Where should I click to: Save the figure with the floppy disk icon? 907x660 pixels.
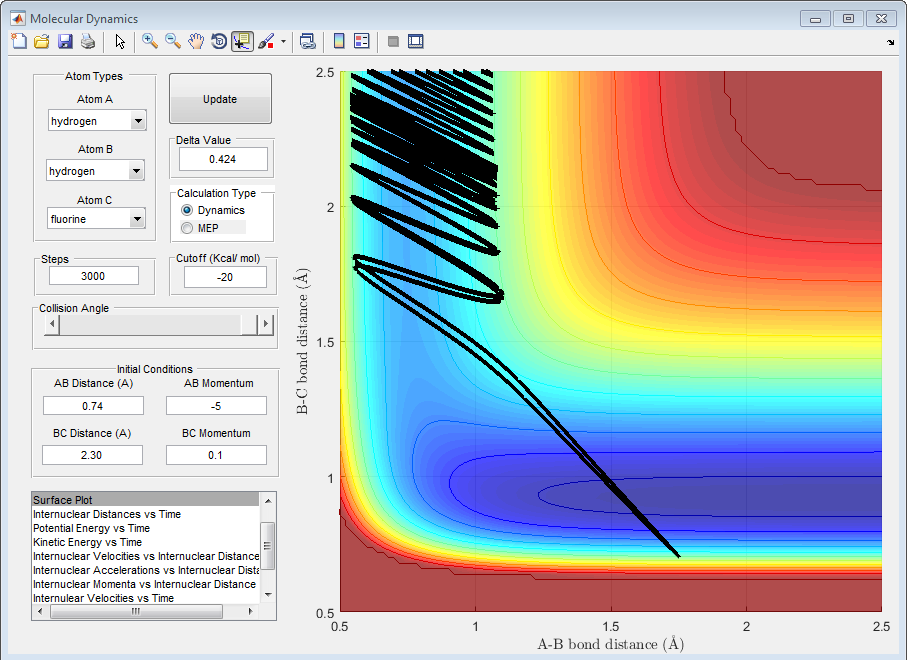(x=65, y=41)
